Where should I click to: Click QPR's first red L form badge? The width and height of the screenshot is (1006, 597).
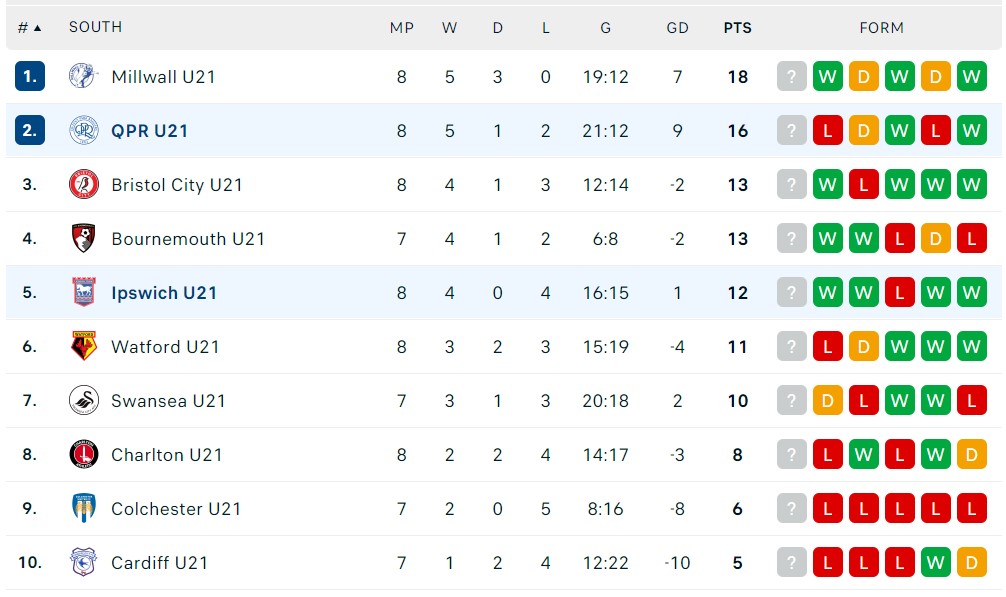click(x=827, y=130)
